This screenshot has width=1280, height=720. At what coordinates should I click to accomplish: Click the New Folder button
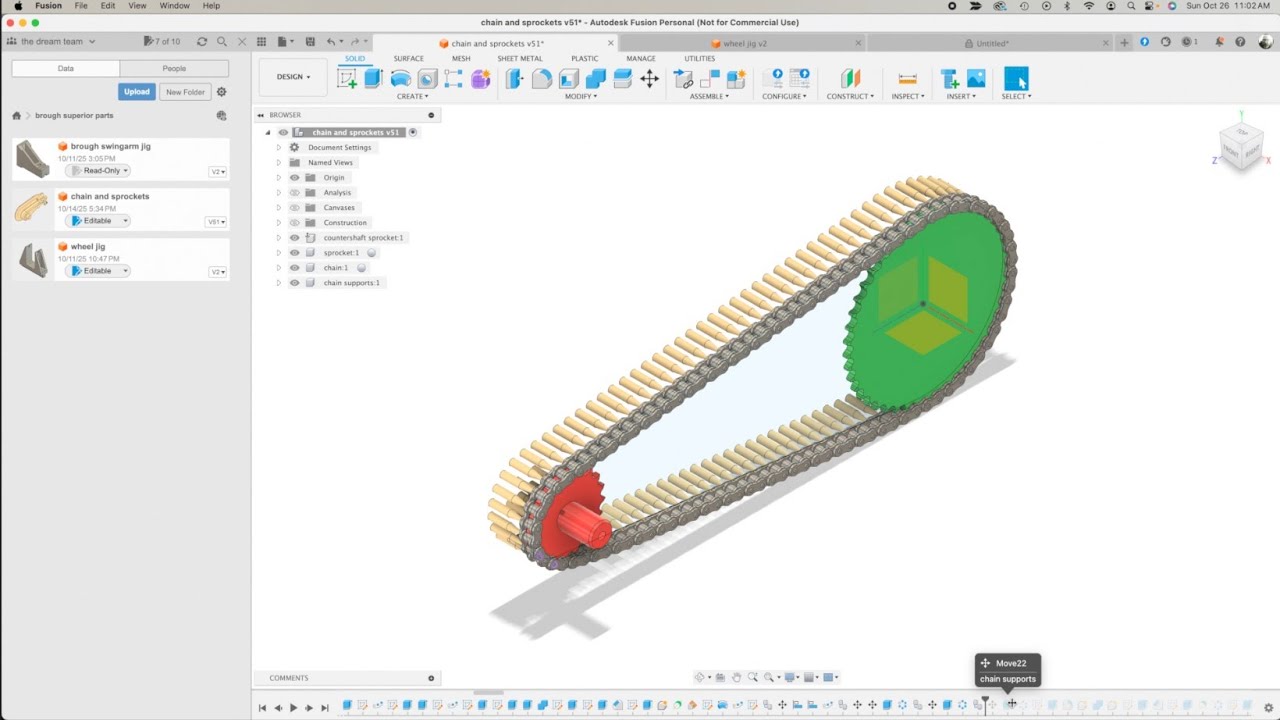185,92
